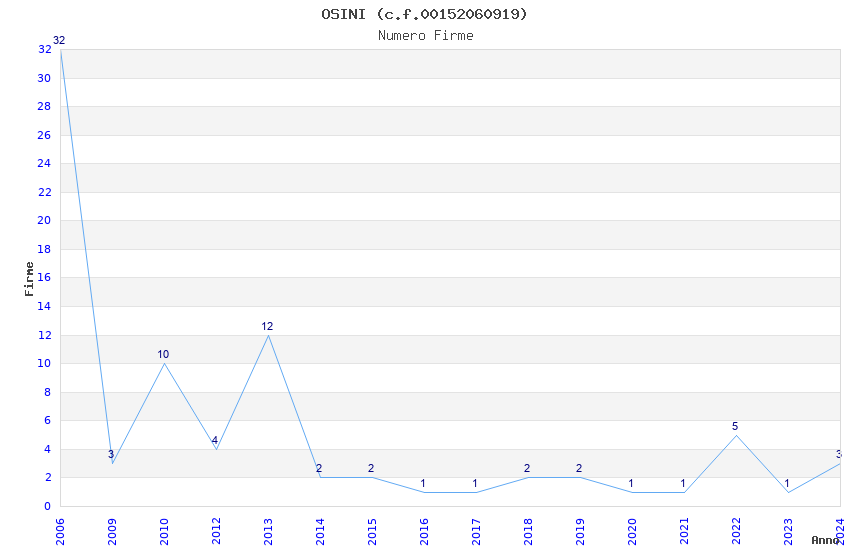
Task: Click data value 32 above the 2006 point
Action: (x=59, y=40)
